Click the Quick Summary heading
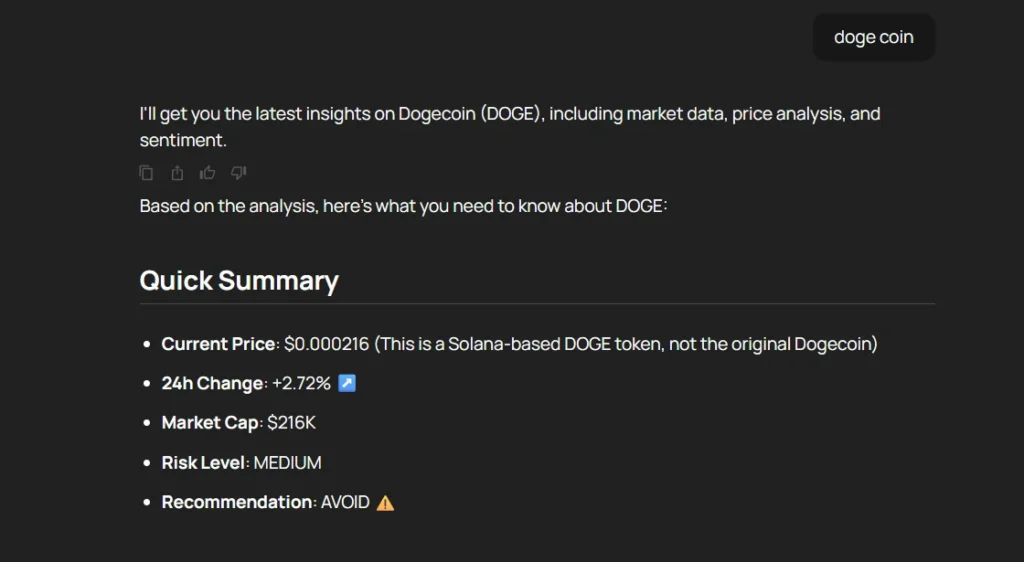1024x562 pixels. pyautogui.click(x=239, y=281)
